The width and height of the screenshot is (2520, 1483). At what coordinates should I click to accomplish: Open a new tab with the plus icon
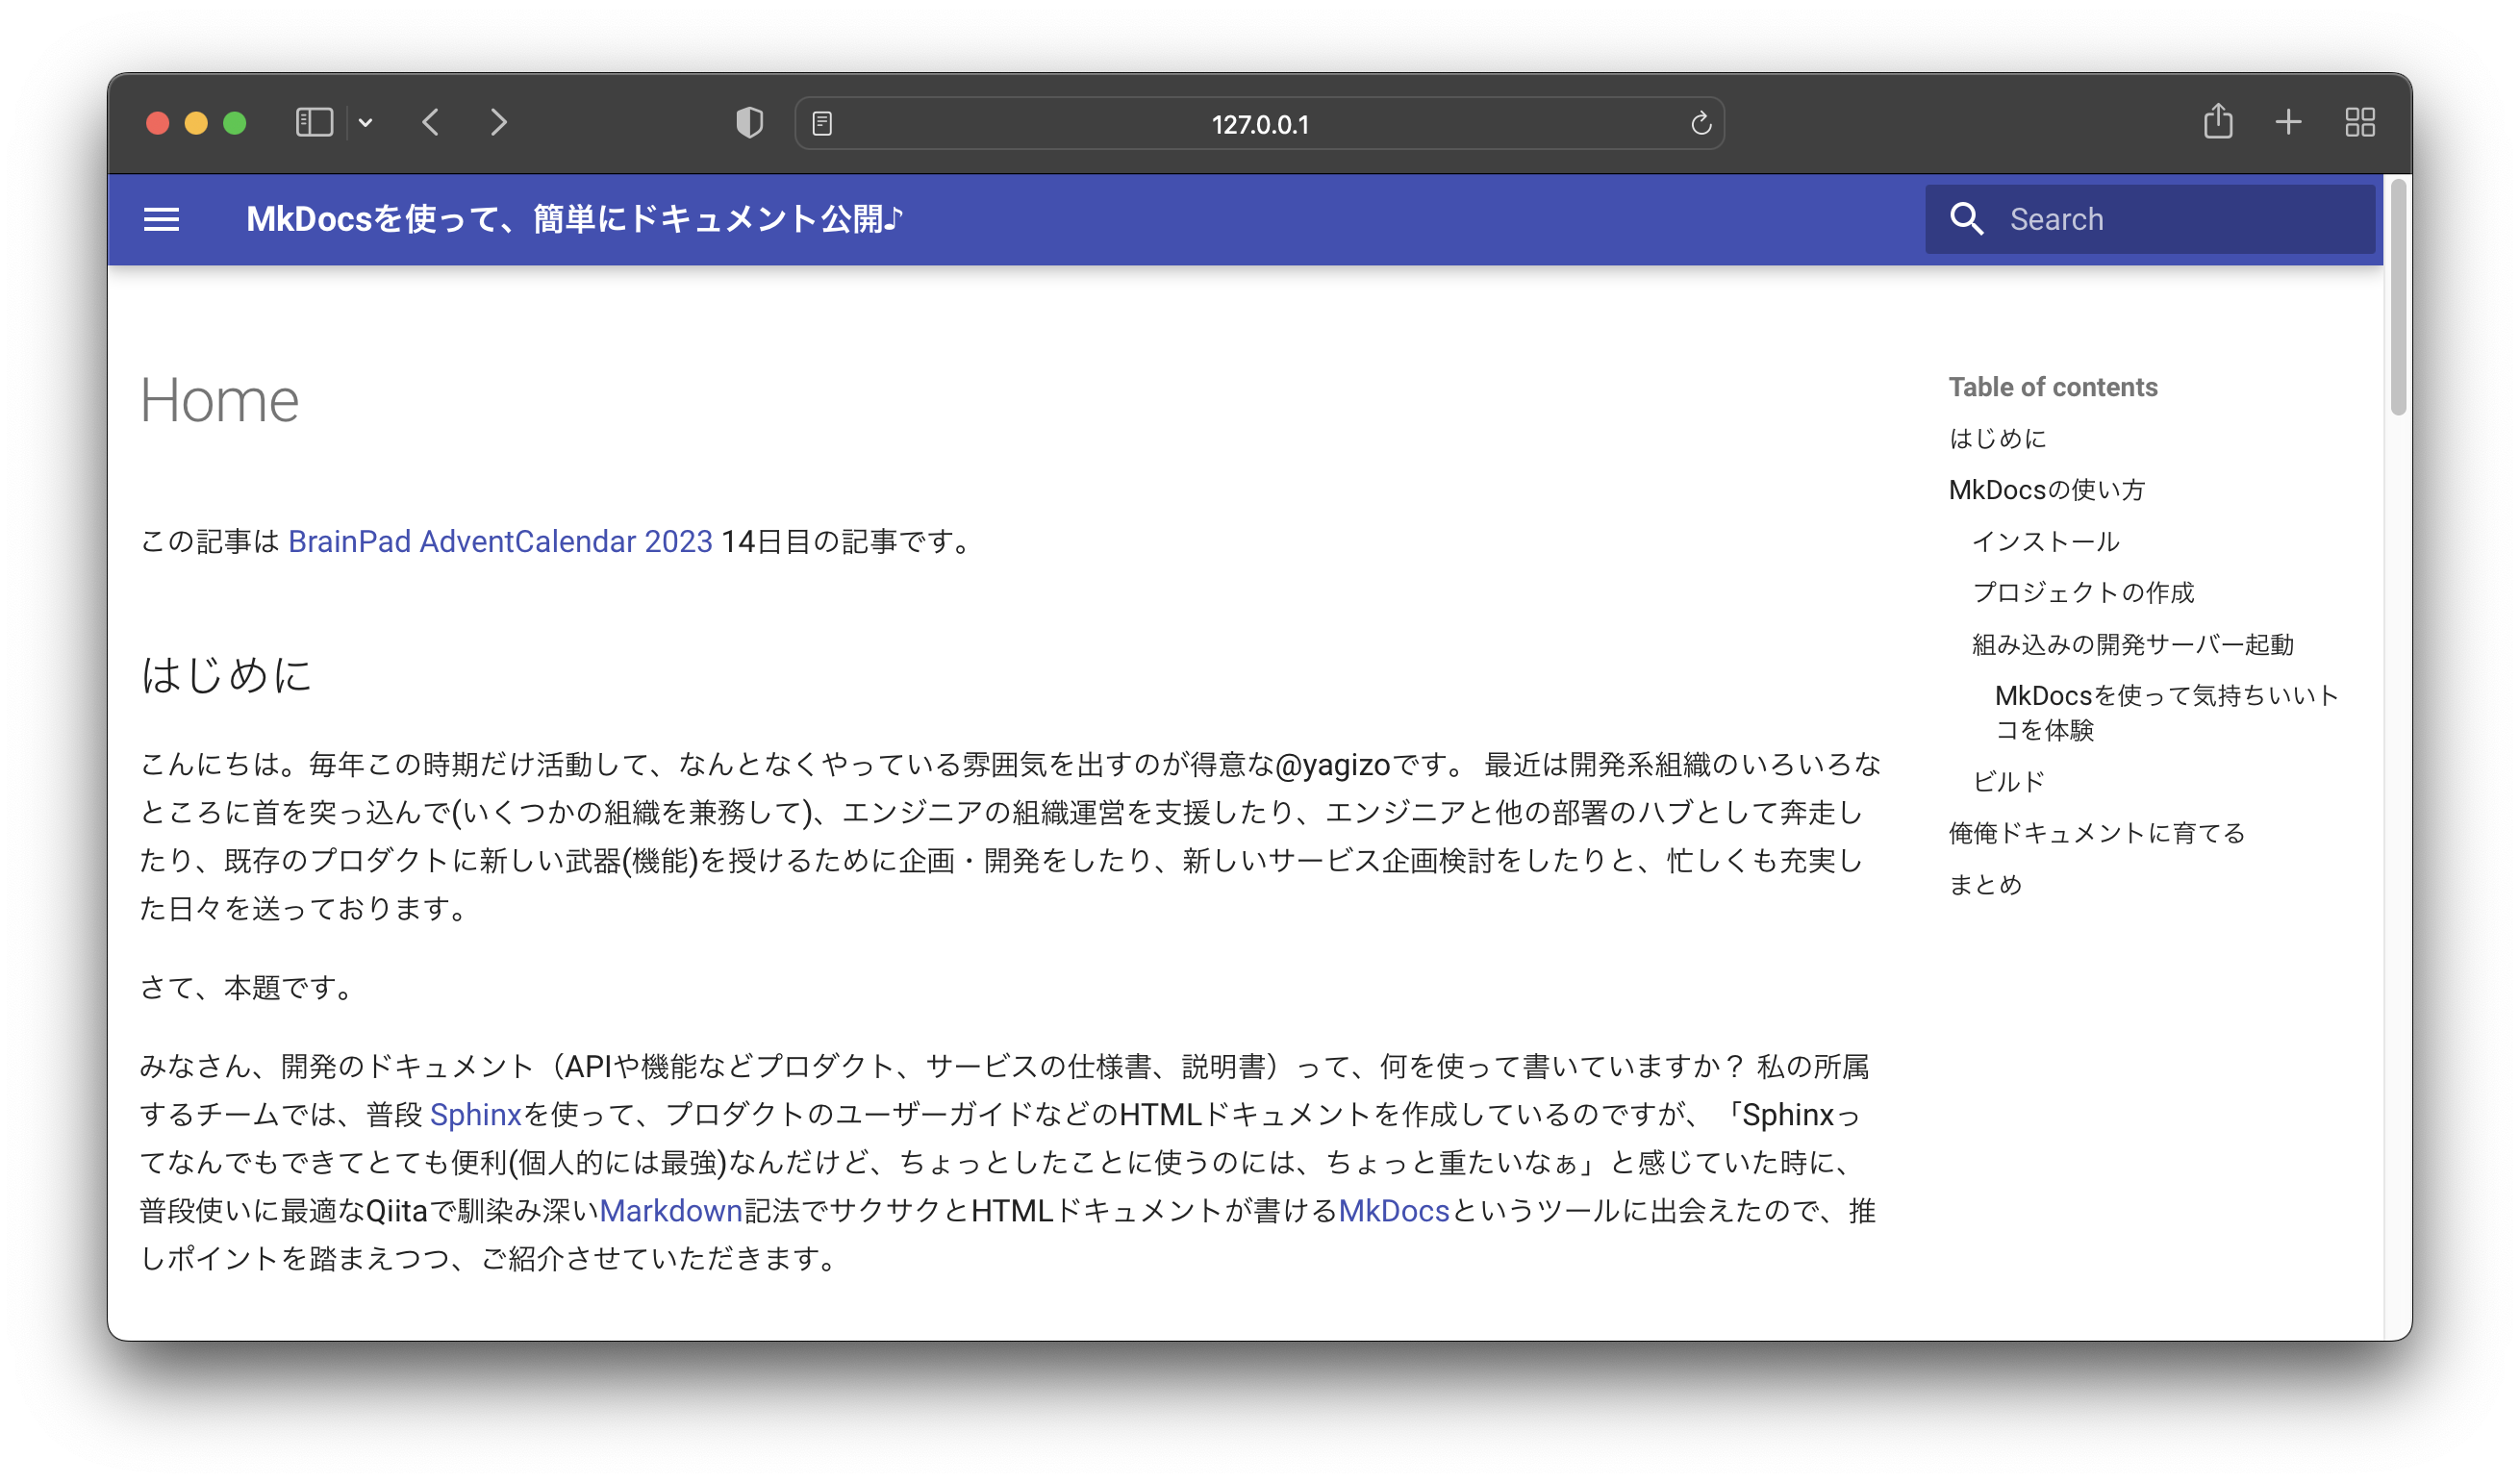coord(2287,122)
